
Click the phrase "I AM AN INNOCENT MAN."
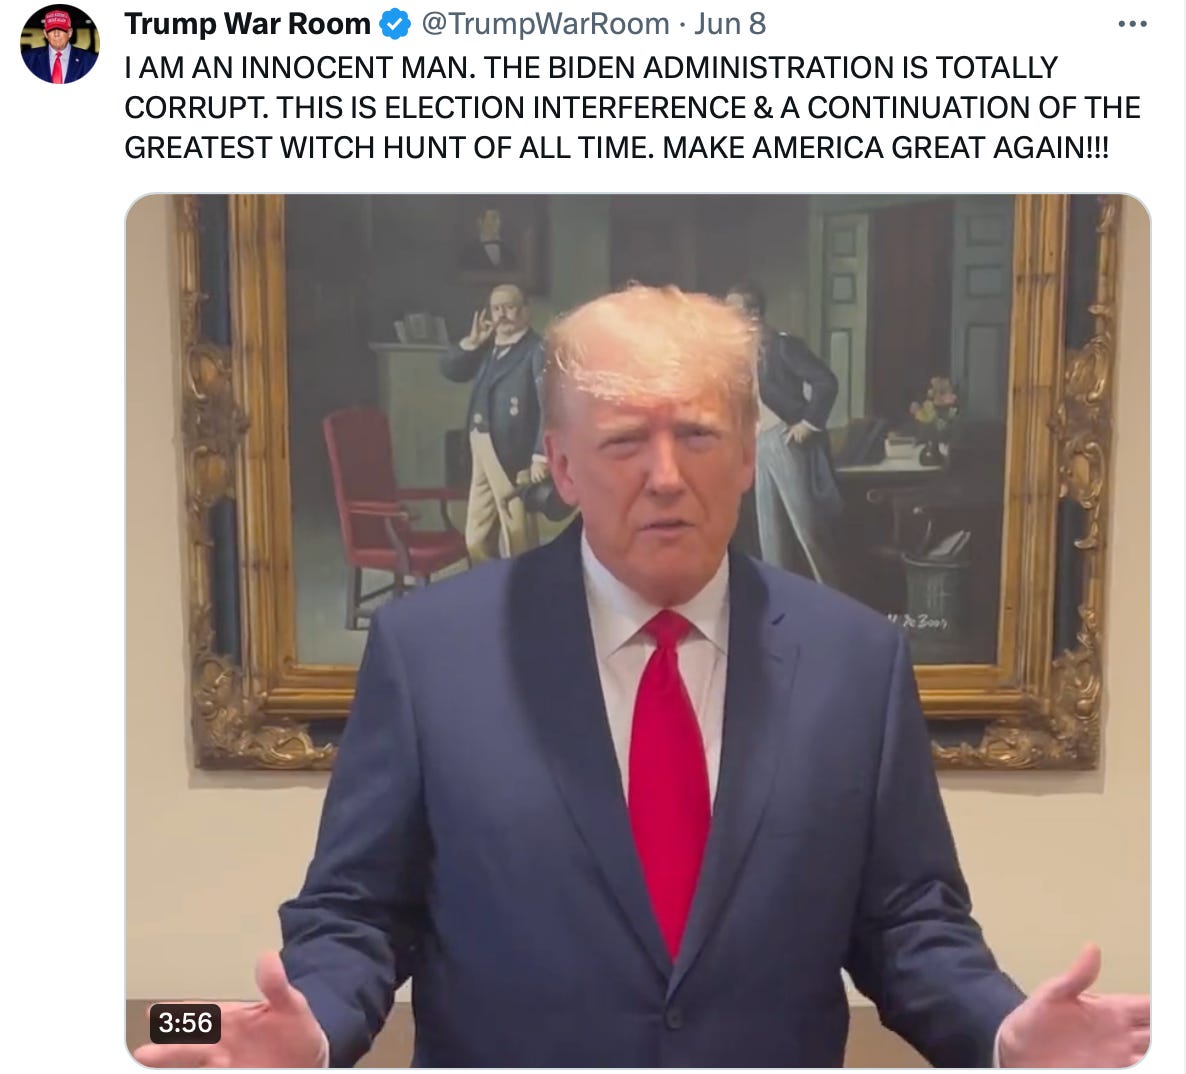[x=300, y=67]
